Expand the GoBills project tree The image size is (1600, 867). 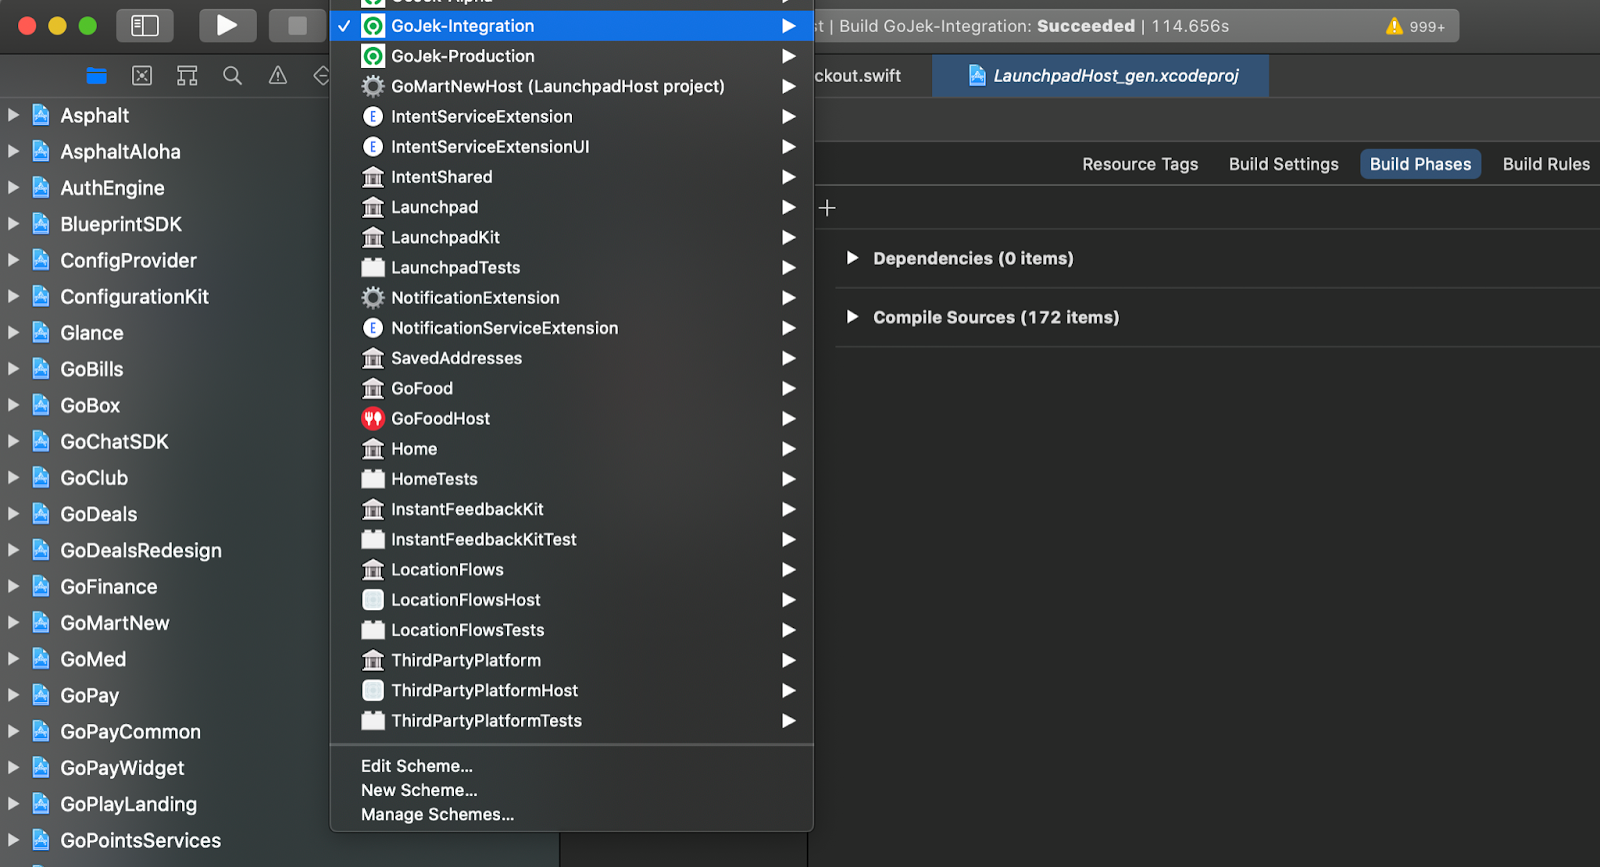(13, 369)
